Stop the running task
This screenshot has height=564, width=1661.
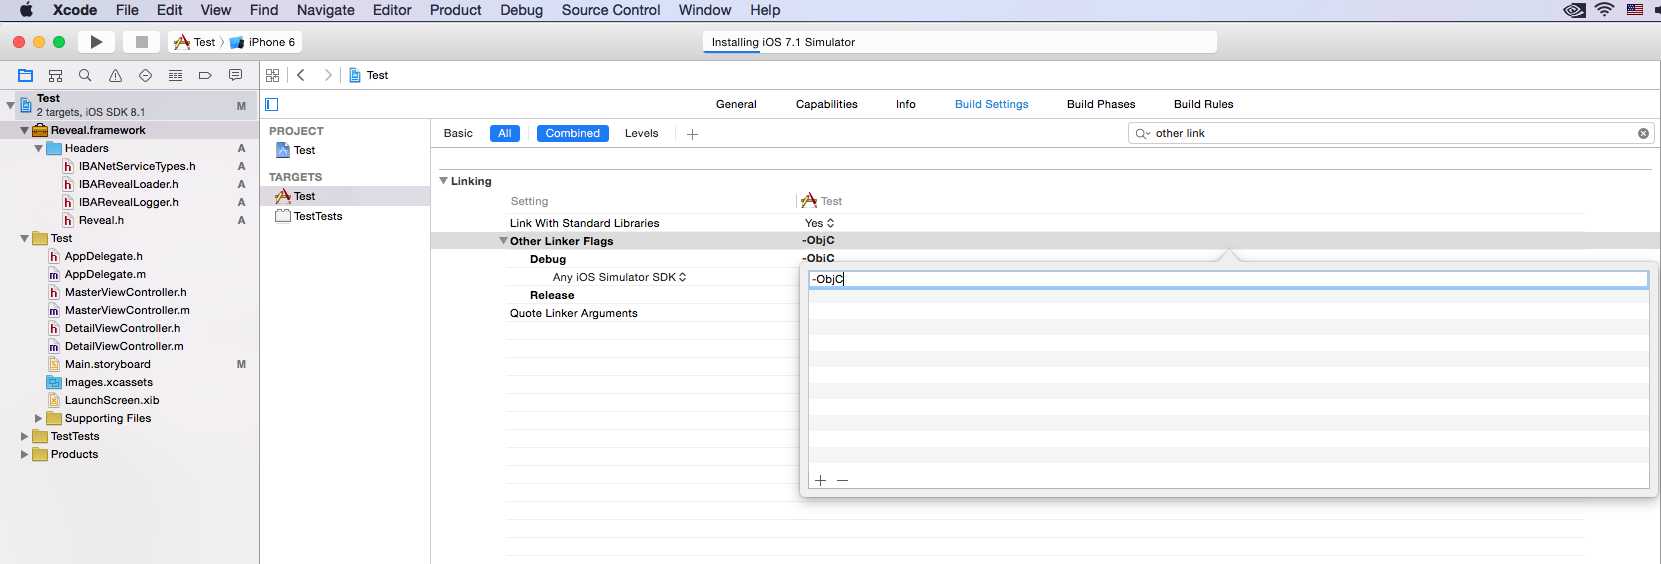point(142,42)
